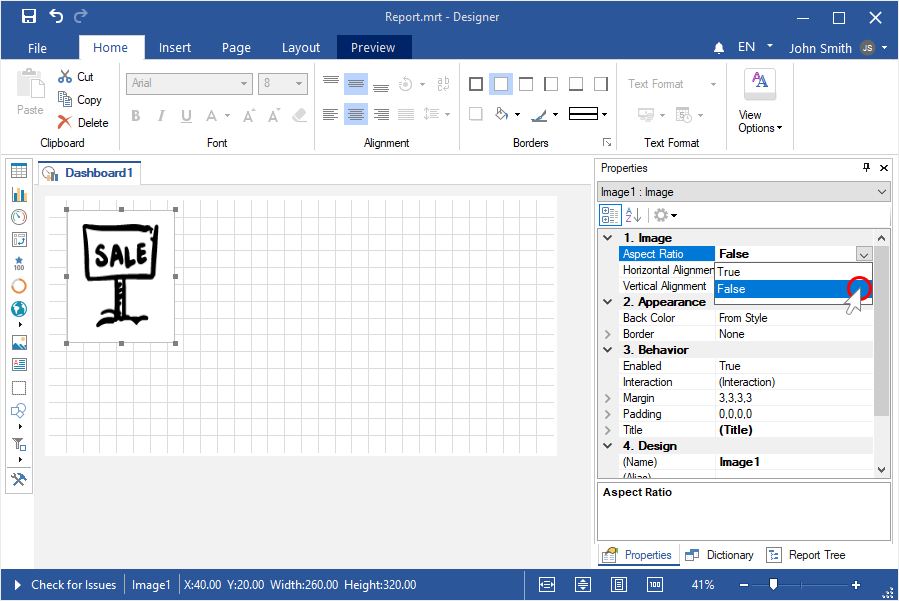Open View Options in ribbon
Image resolution: width=899 pixels, height=601 pixels.
[x=760, y=101]
